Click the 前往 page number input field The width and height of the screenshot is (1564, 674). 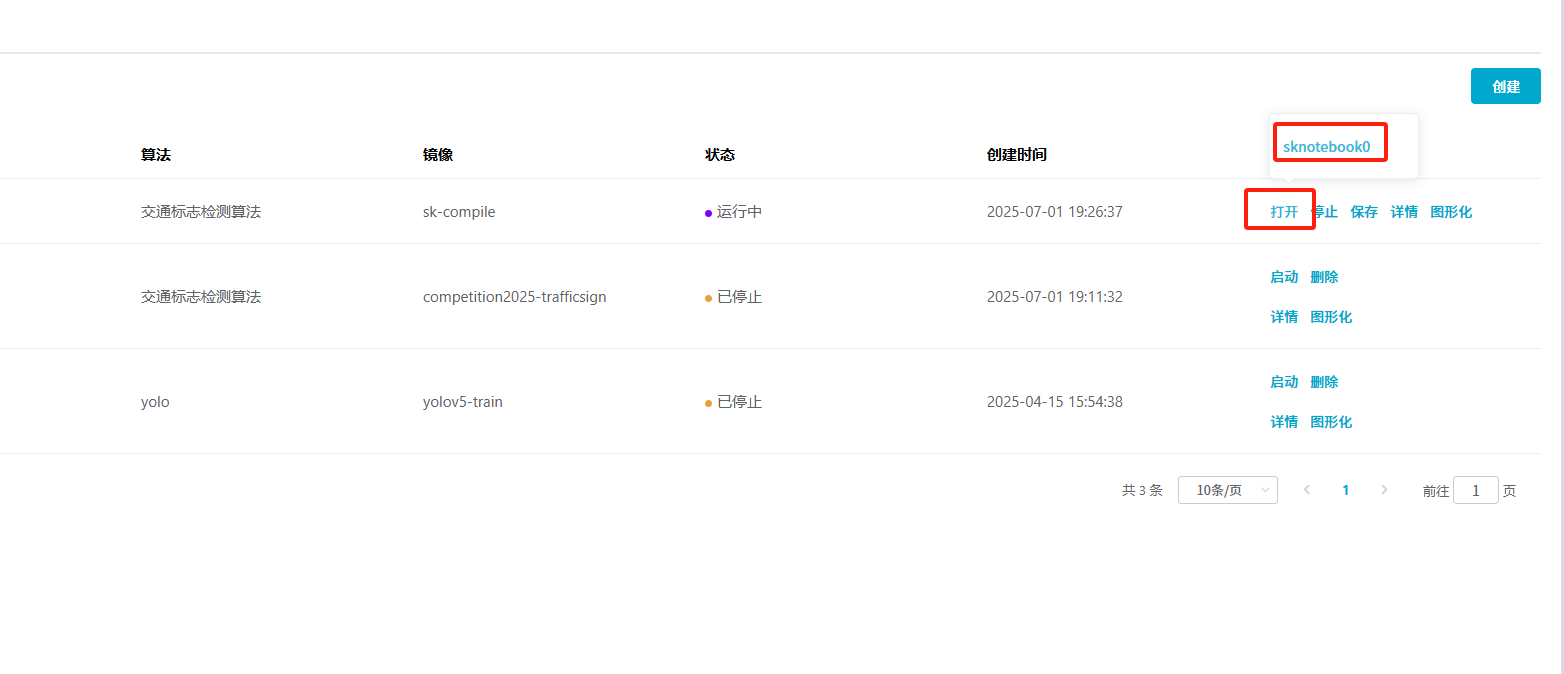[x=1475, y=490]
